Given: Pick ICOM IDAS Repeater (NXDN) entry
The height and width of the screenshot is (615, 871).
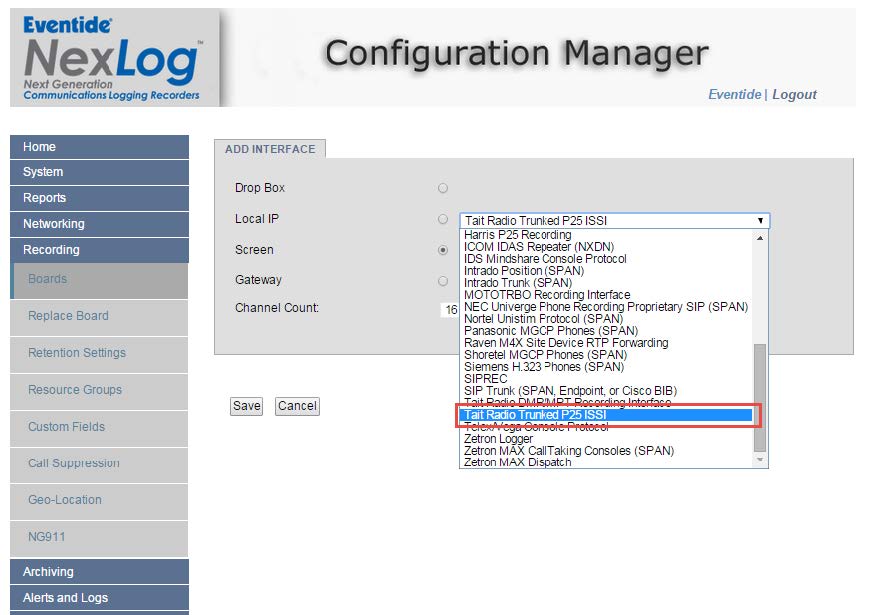Looking at the screenshot, I should 538,247.
